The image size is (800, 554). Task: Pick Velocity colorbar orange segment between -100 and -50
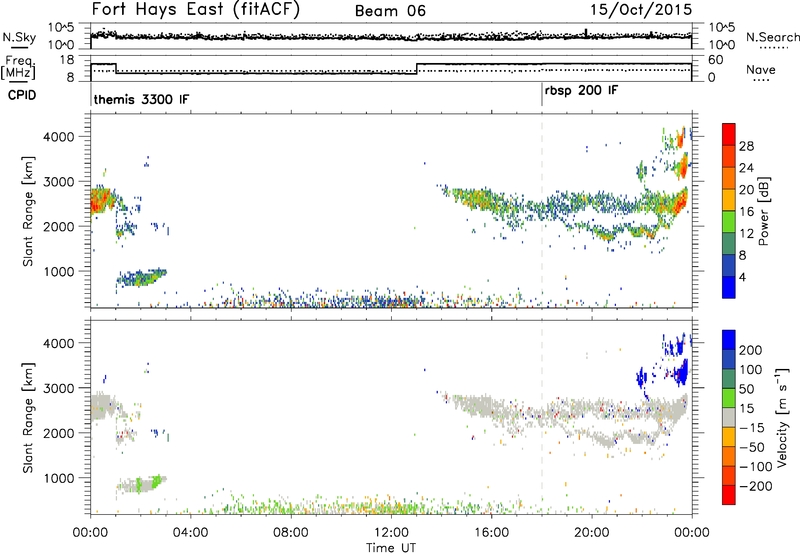pyautogui.click(x=729, y=456)
